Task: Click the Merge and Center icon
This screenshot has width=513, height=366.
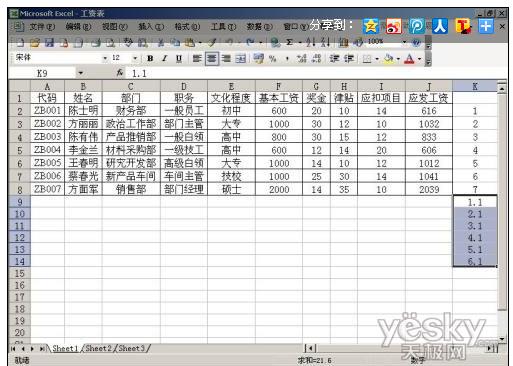Action: tap(240, 59)
